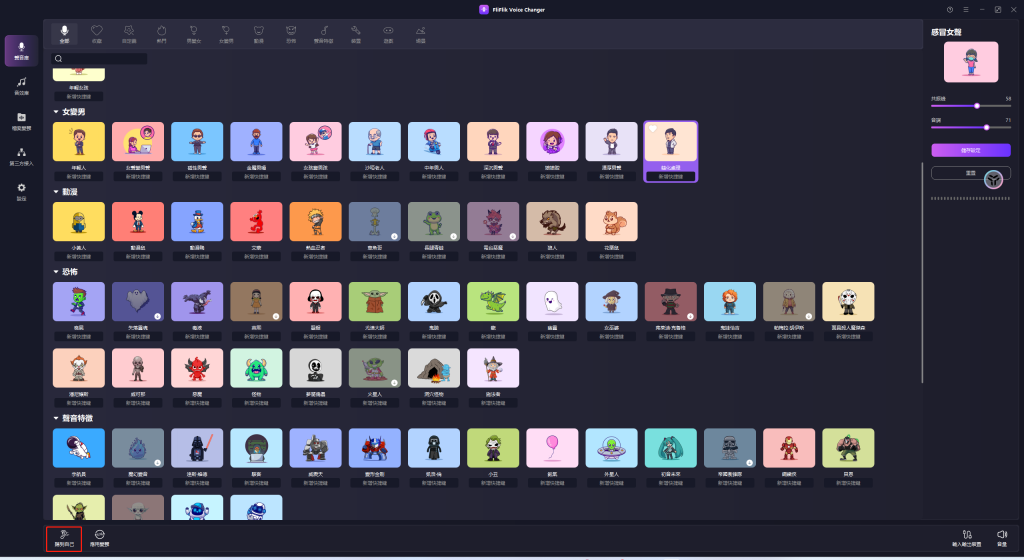Collapse the 女變男 section
1024x560 pixels.
tap(56, 112)
